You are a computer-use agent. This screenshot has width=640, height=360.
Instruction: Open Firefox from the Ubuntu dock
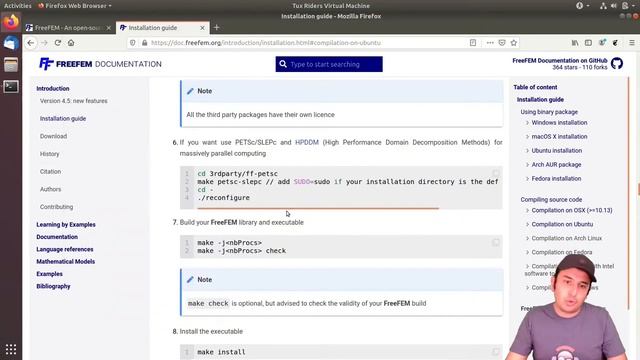pyautogui.click(x=11, y=22)
